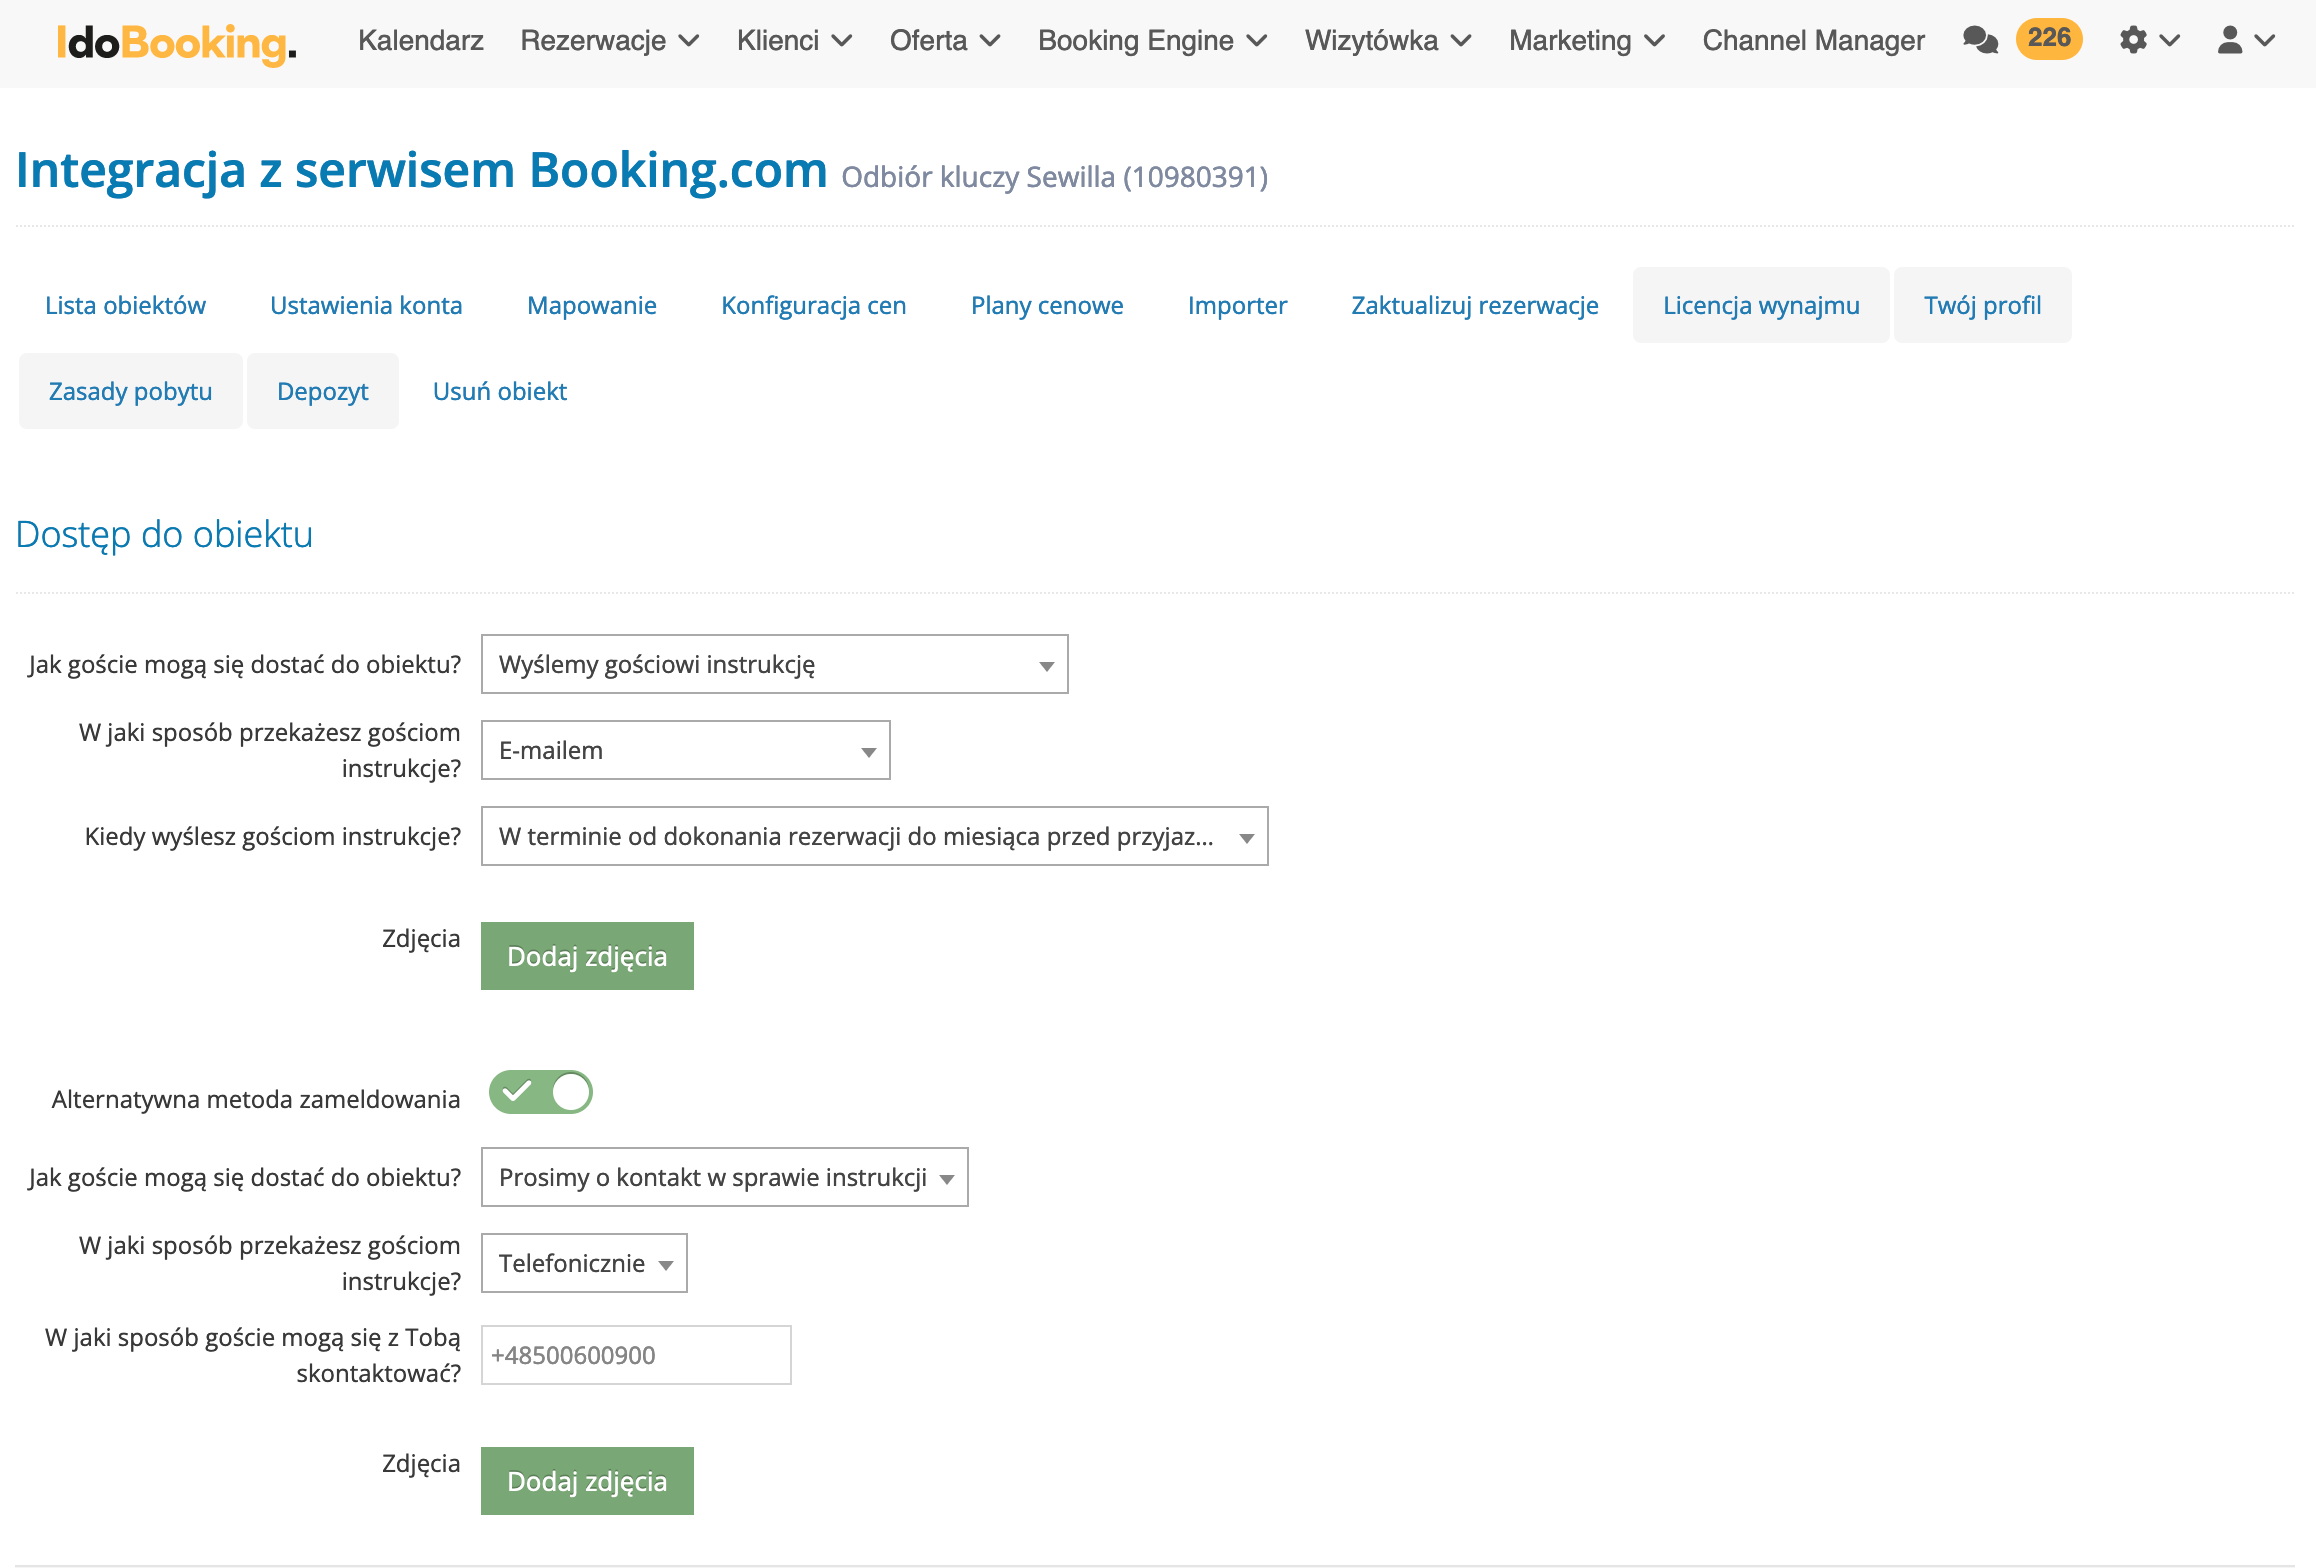The height and width of the screenshot is (1568, 2316).
Task: Click the contact phone number field
Action: [636, 1355]
